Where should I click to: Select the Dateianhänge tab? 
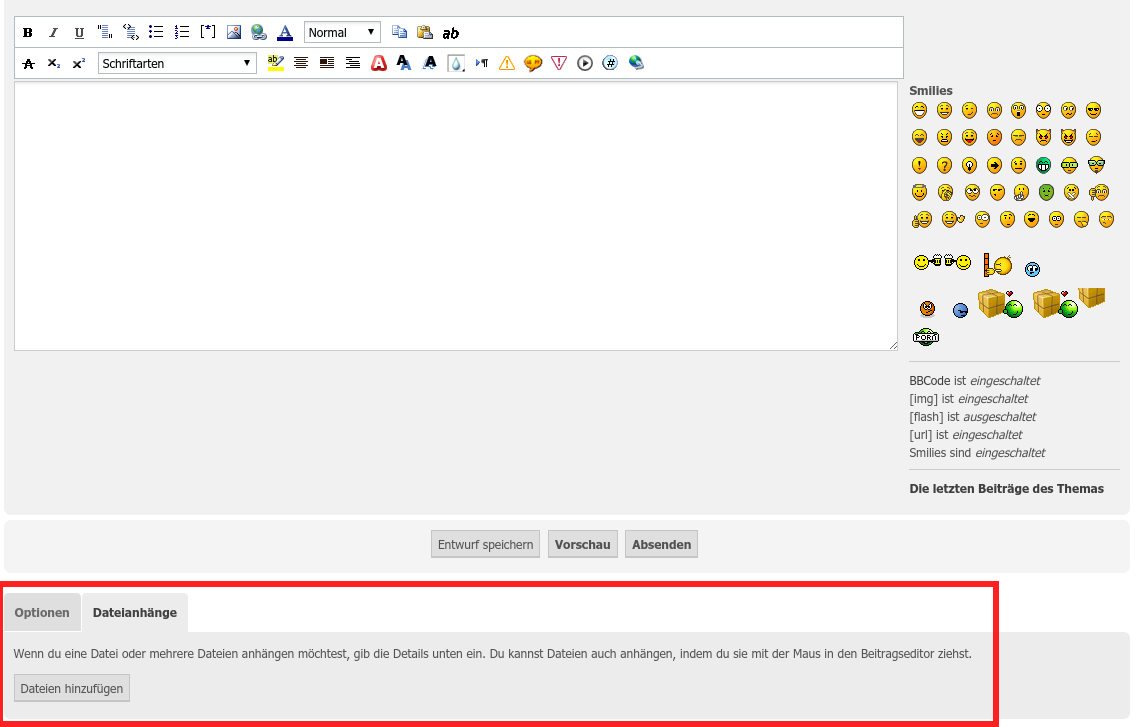click(135, 613)
